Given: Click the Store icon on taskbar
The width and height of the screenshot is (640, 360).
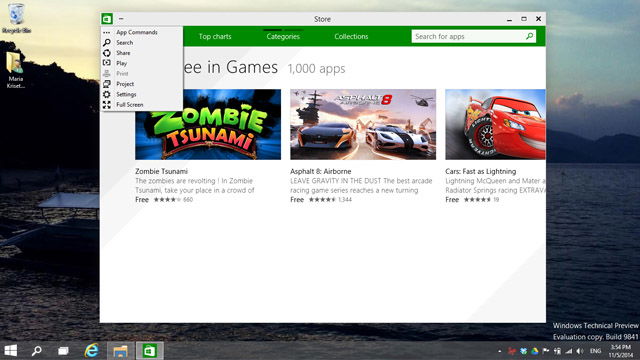Looking at the screenshot, I should 149,351.
